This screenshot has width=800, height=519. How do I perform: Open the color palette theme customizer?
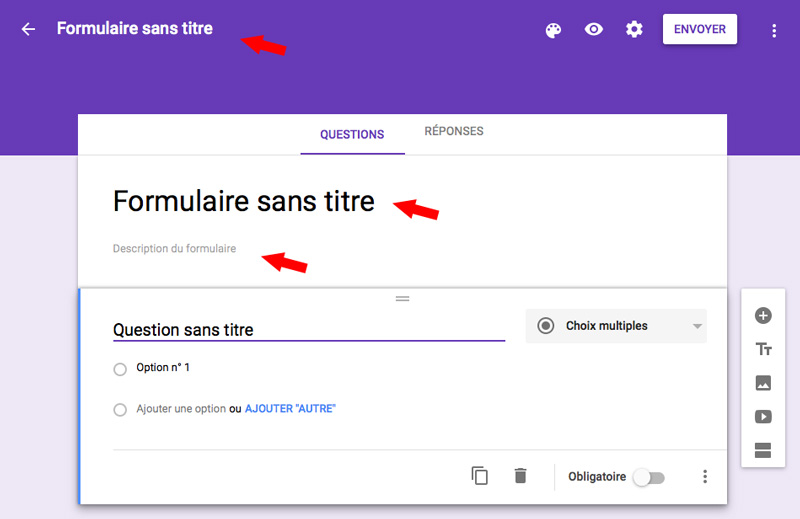(x=553, y=30)
